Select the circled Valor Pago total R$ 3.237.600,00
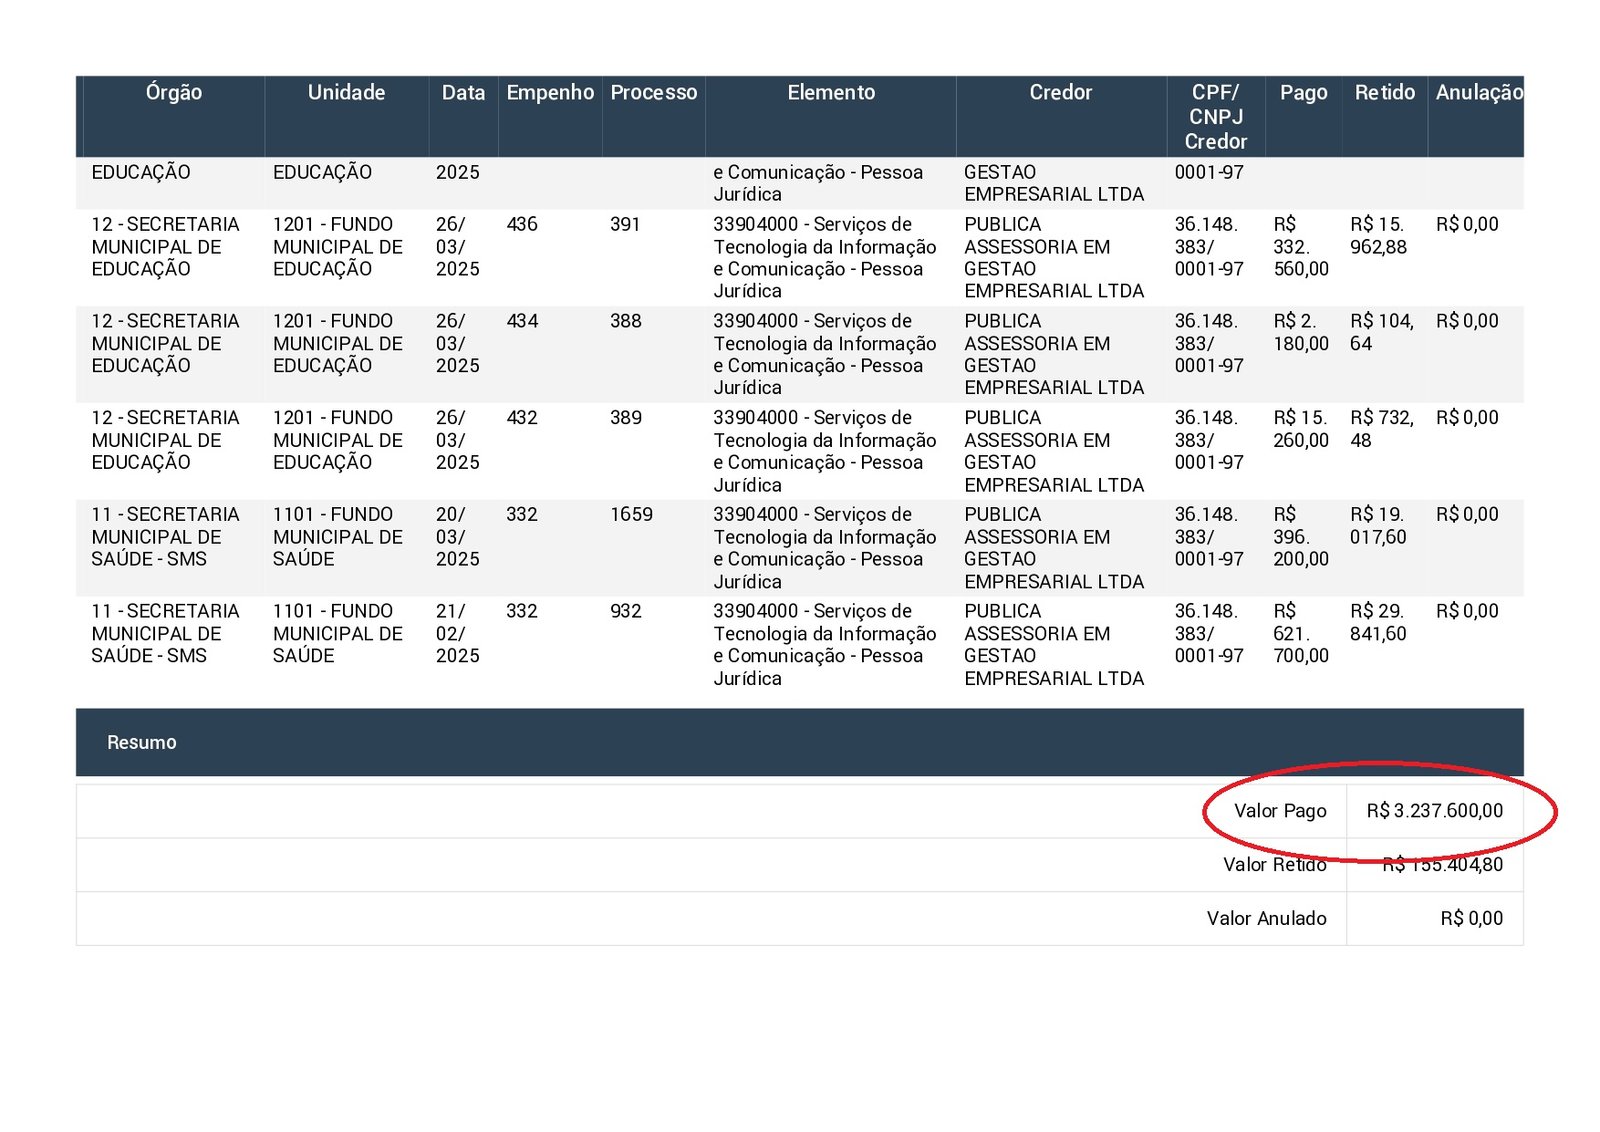1600x1132 pixels. pos(1434,811)
